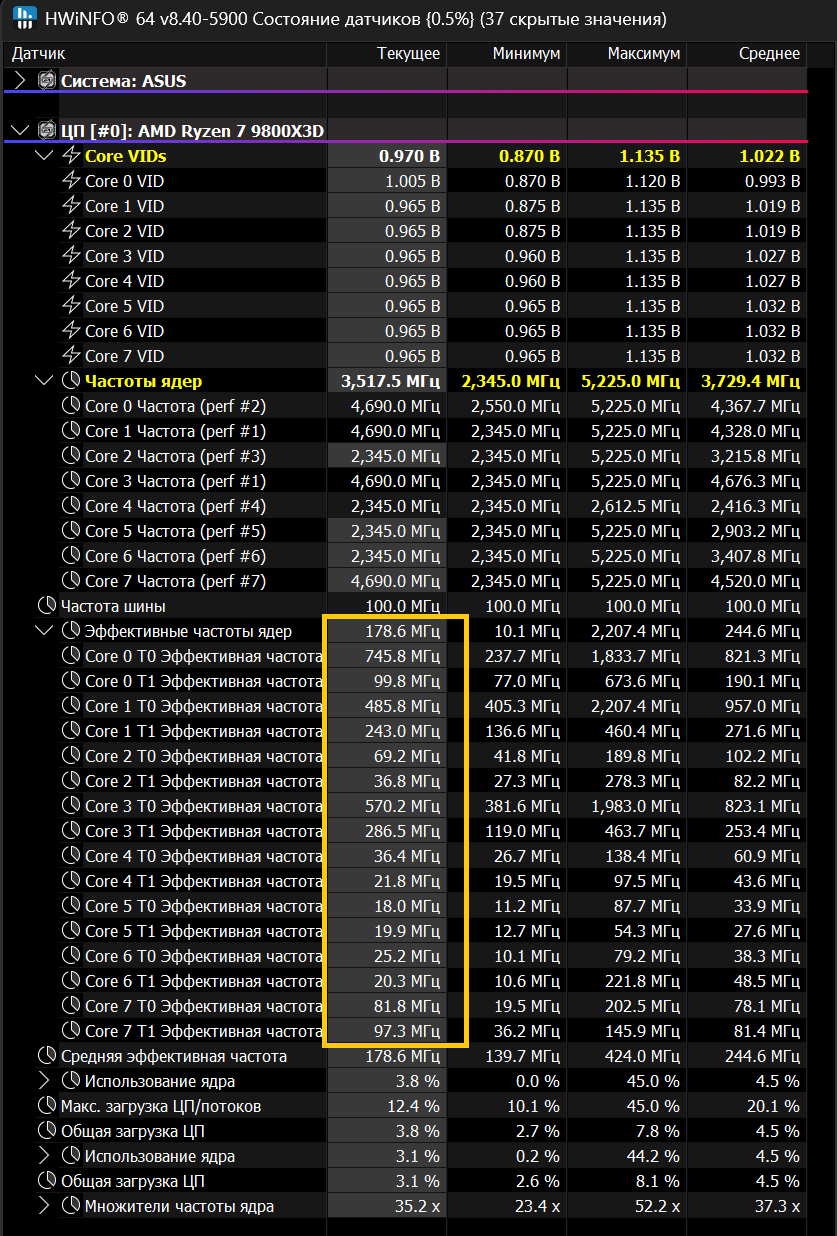Select the Core 6 Частота (perf #6) row
The image size is (837, 1236).
(406, 555)
